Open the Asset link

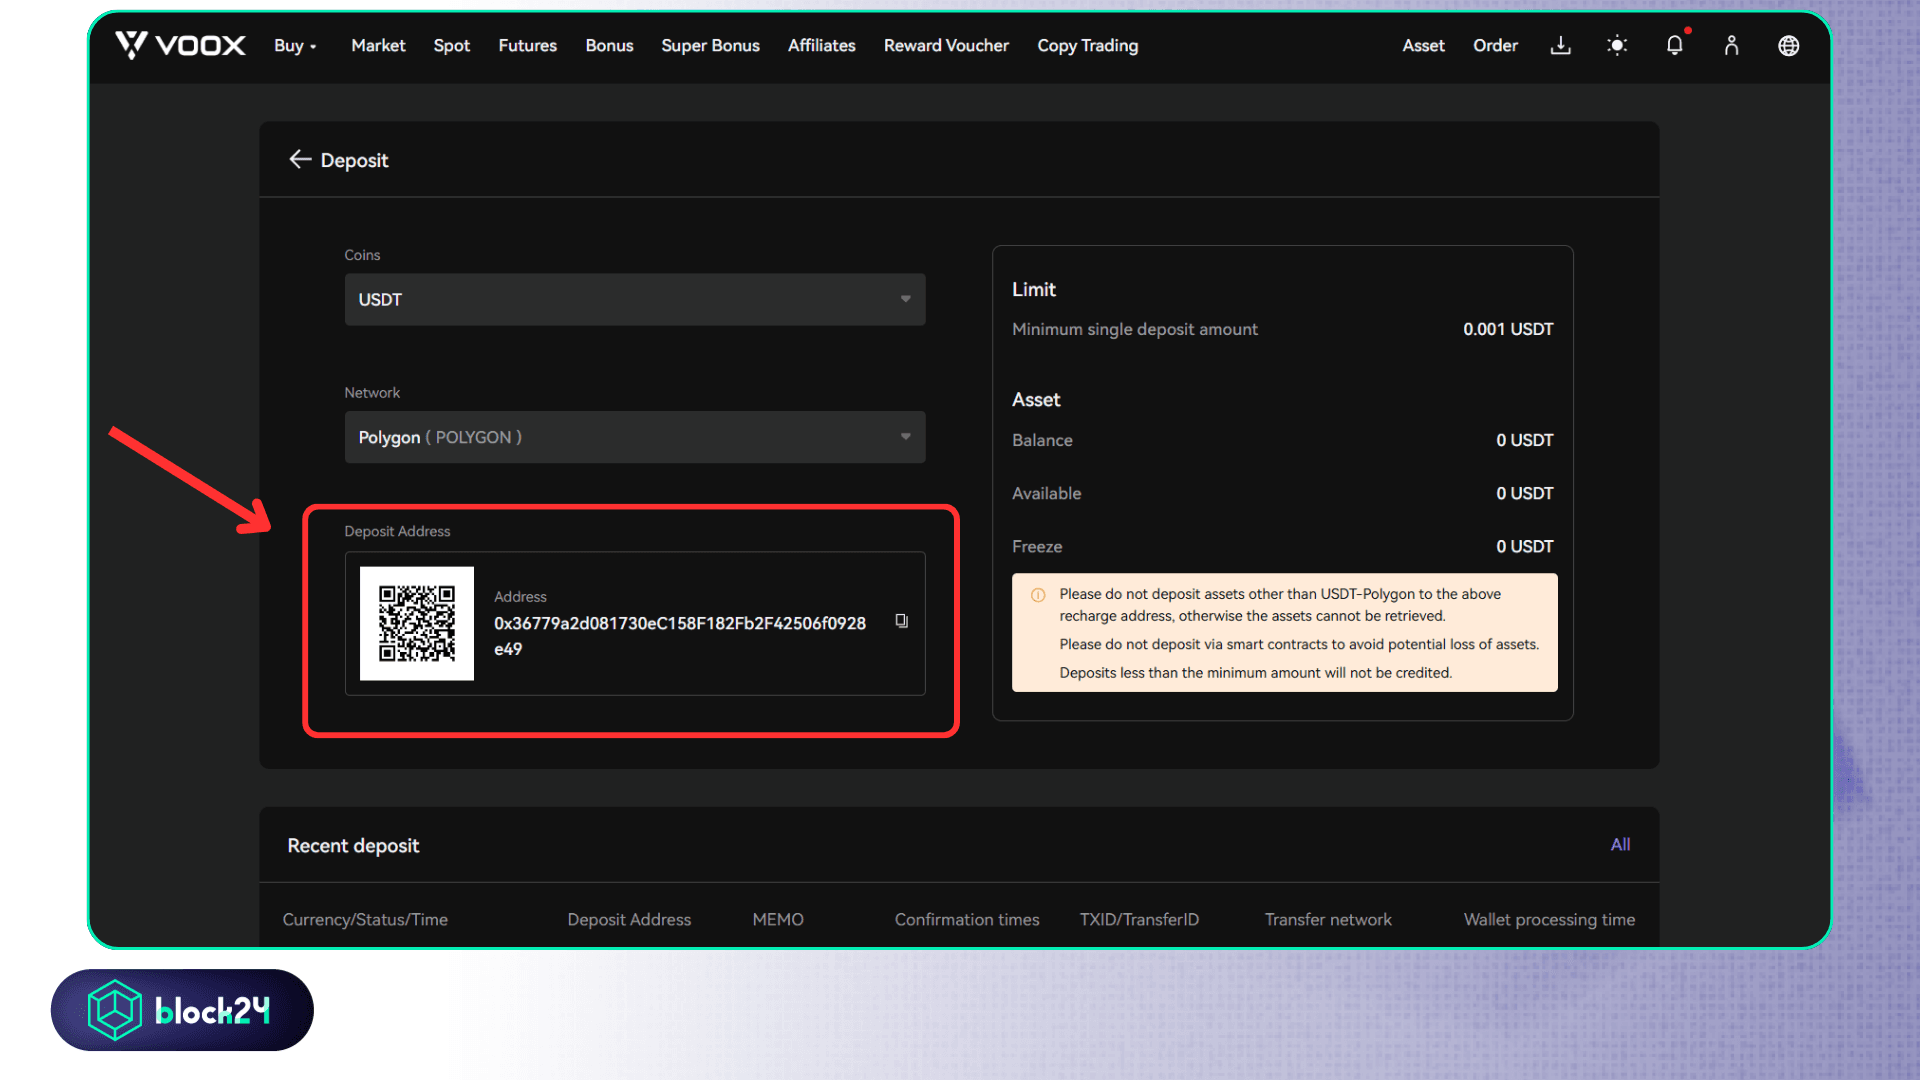tap(1423, 45)
